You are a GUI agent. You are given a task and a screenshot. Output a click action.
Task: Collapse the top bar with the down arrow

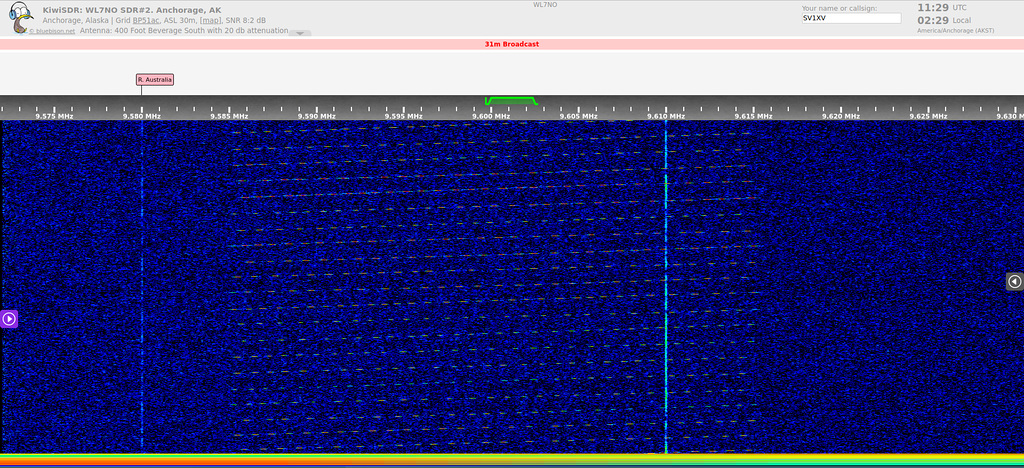point(299,33)
